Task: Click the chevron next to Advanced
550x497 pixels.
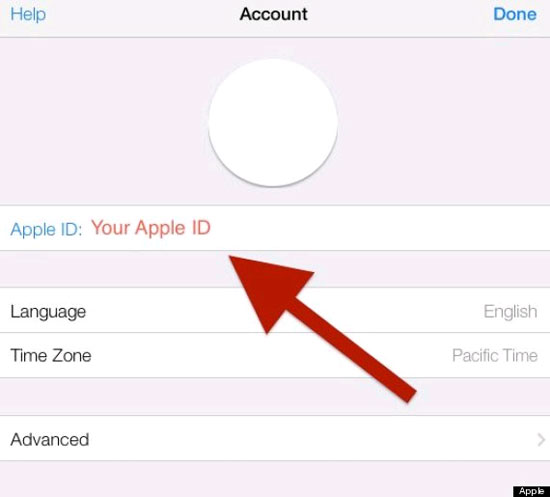Action: (x=541, y=439)
